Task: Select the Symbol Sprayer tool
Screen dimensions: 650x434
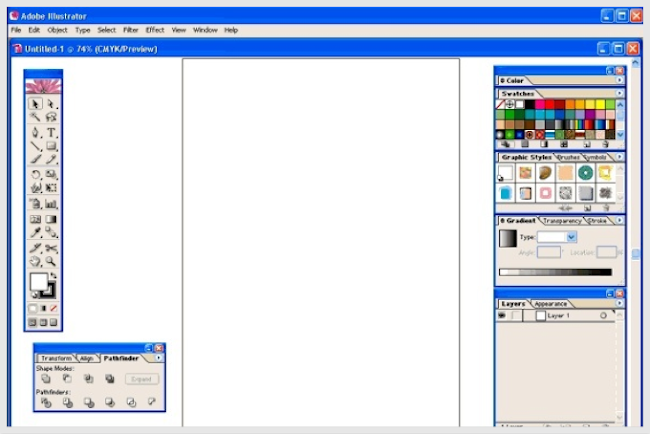Action: pos(35,204)
